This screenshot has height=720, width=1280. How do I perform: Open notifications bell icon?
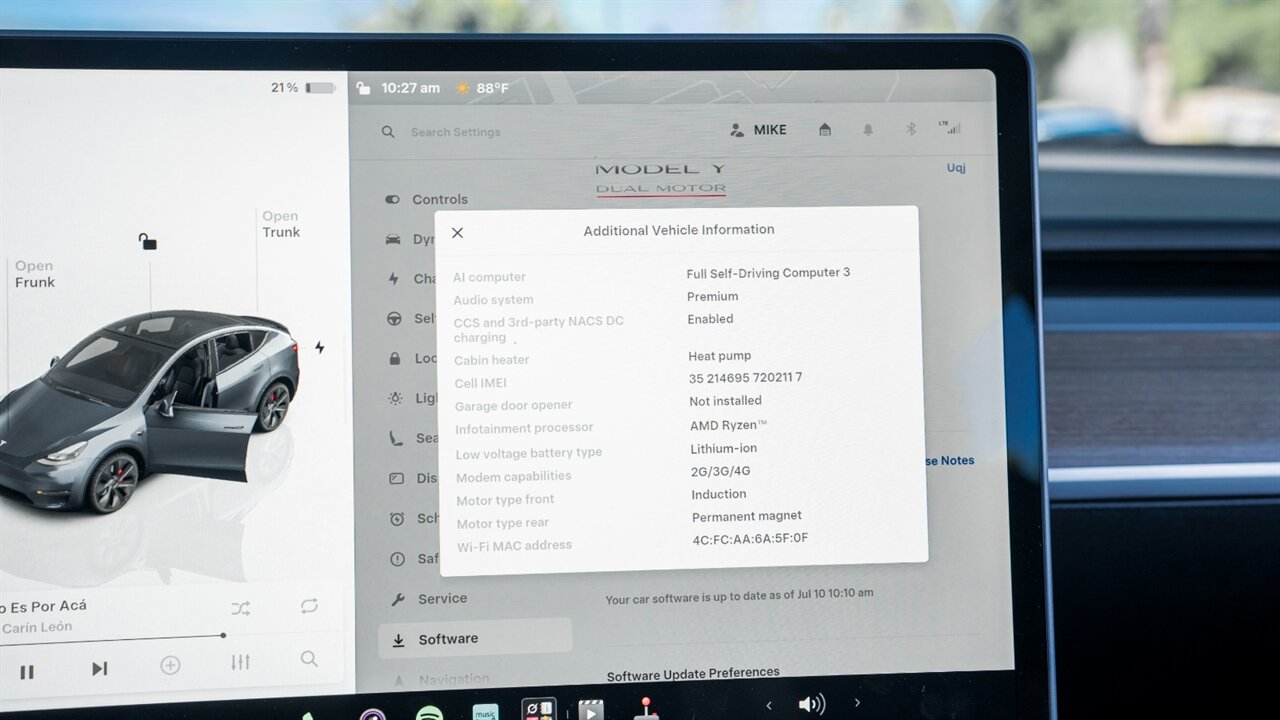868,130
